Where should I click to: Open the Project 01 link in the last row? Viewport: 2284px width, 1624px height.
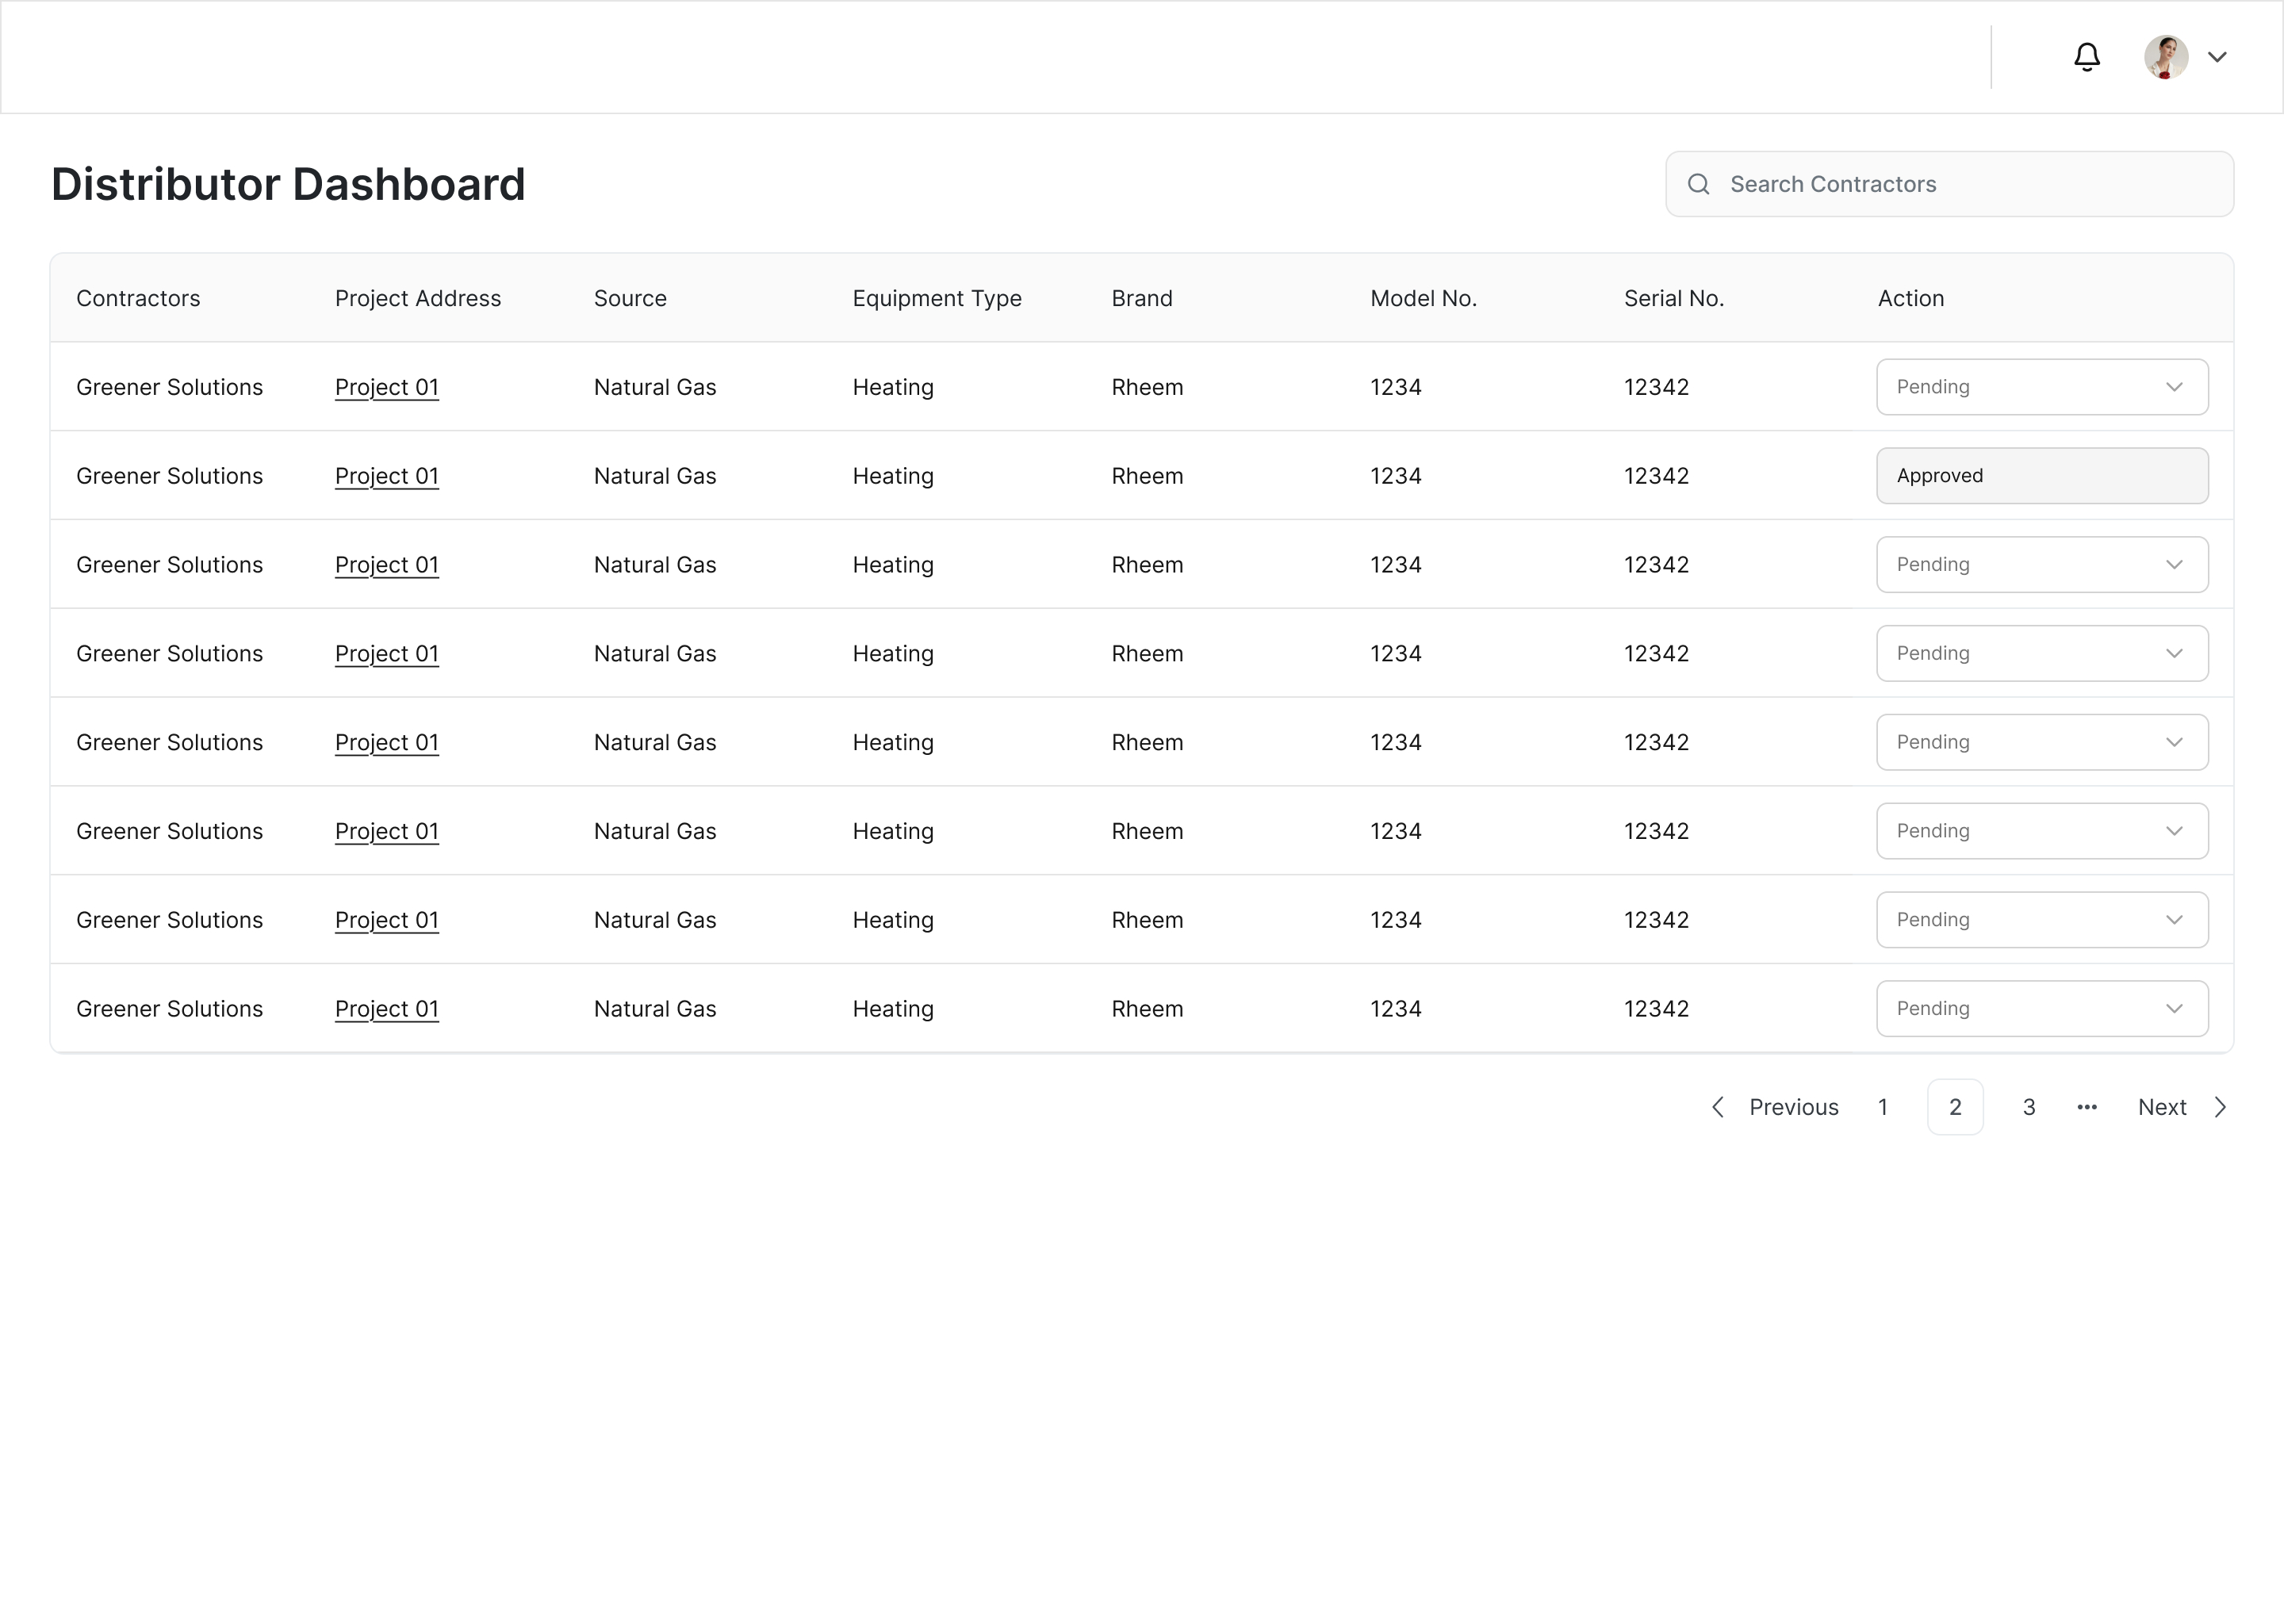[387, 1009]
